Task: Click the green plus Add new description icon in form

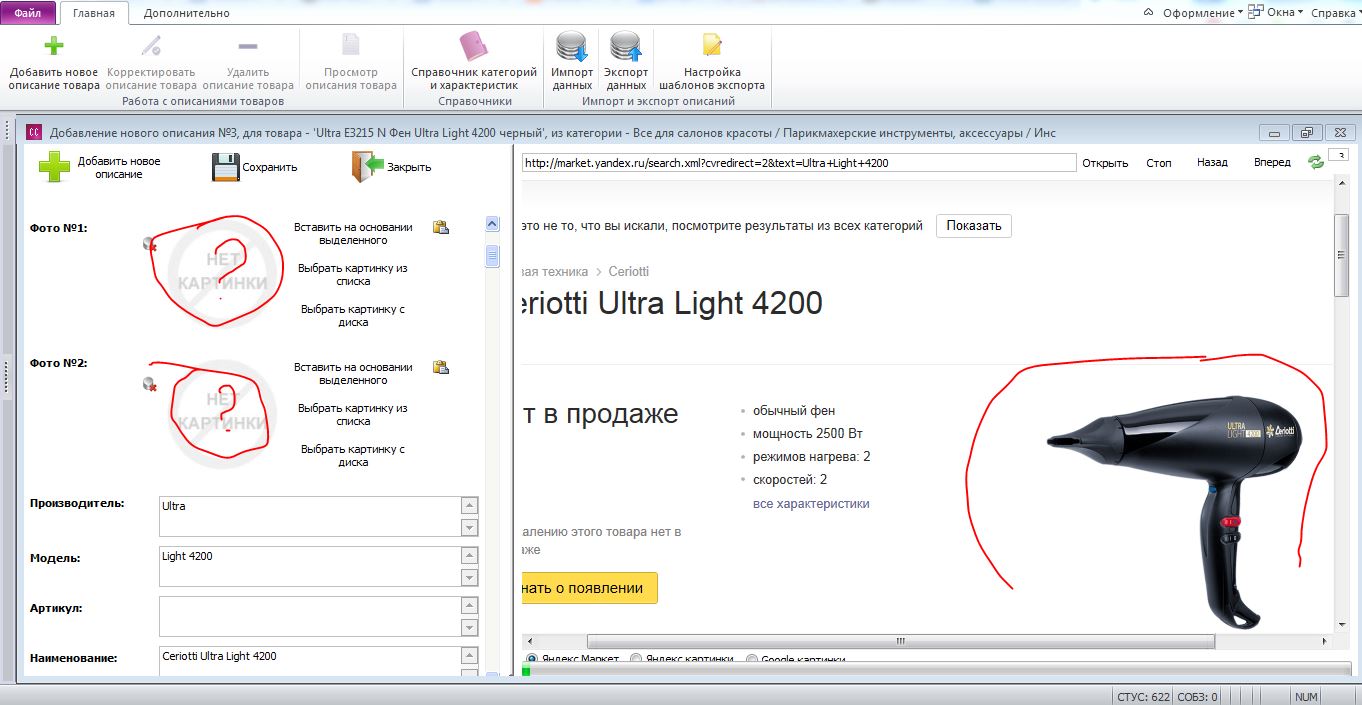Action: 55,166
